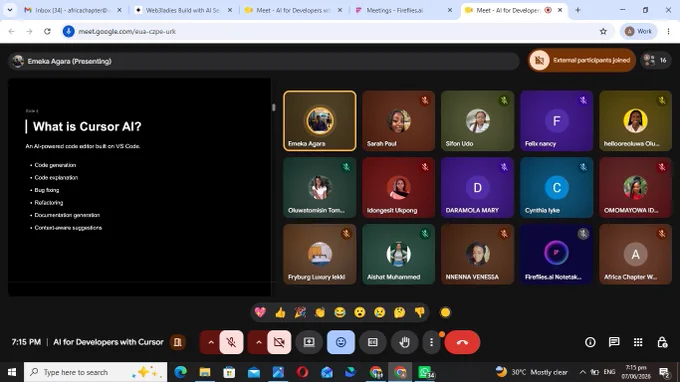Pick reaction skin tone yellow swatch

pyautogui.click(x=445, y=312)
